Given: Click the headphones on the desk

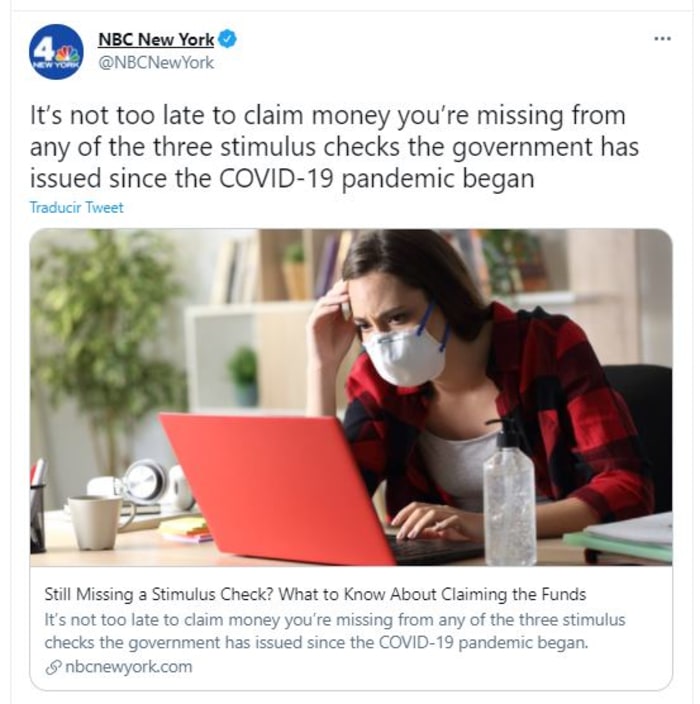Looking at the screenshot, I should [155, 486].
